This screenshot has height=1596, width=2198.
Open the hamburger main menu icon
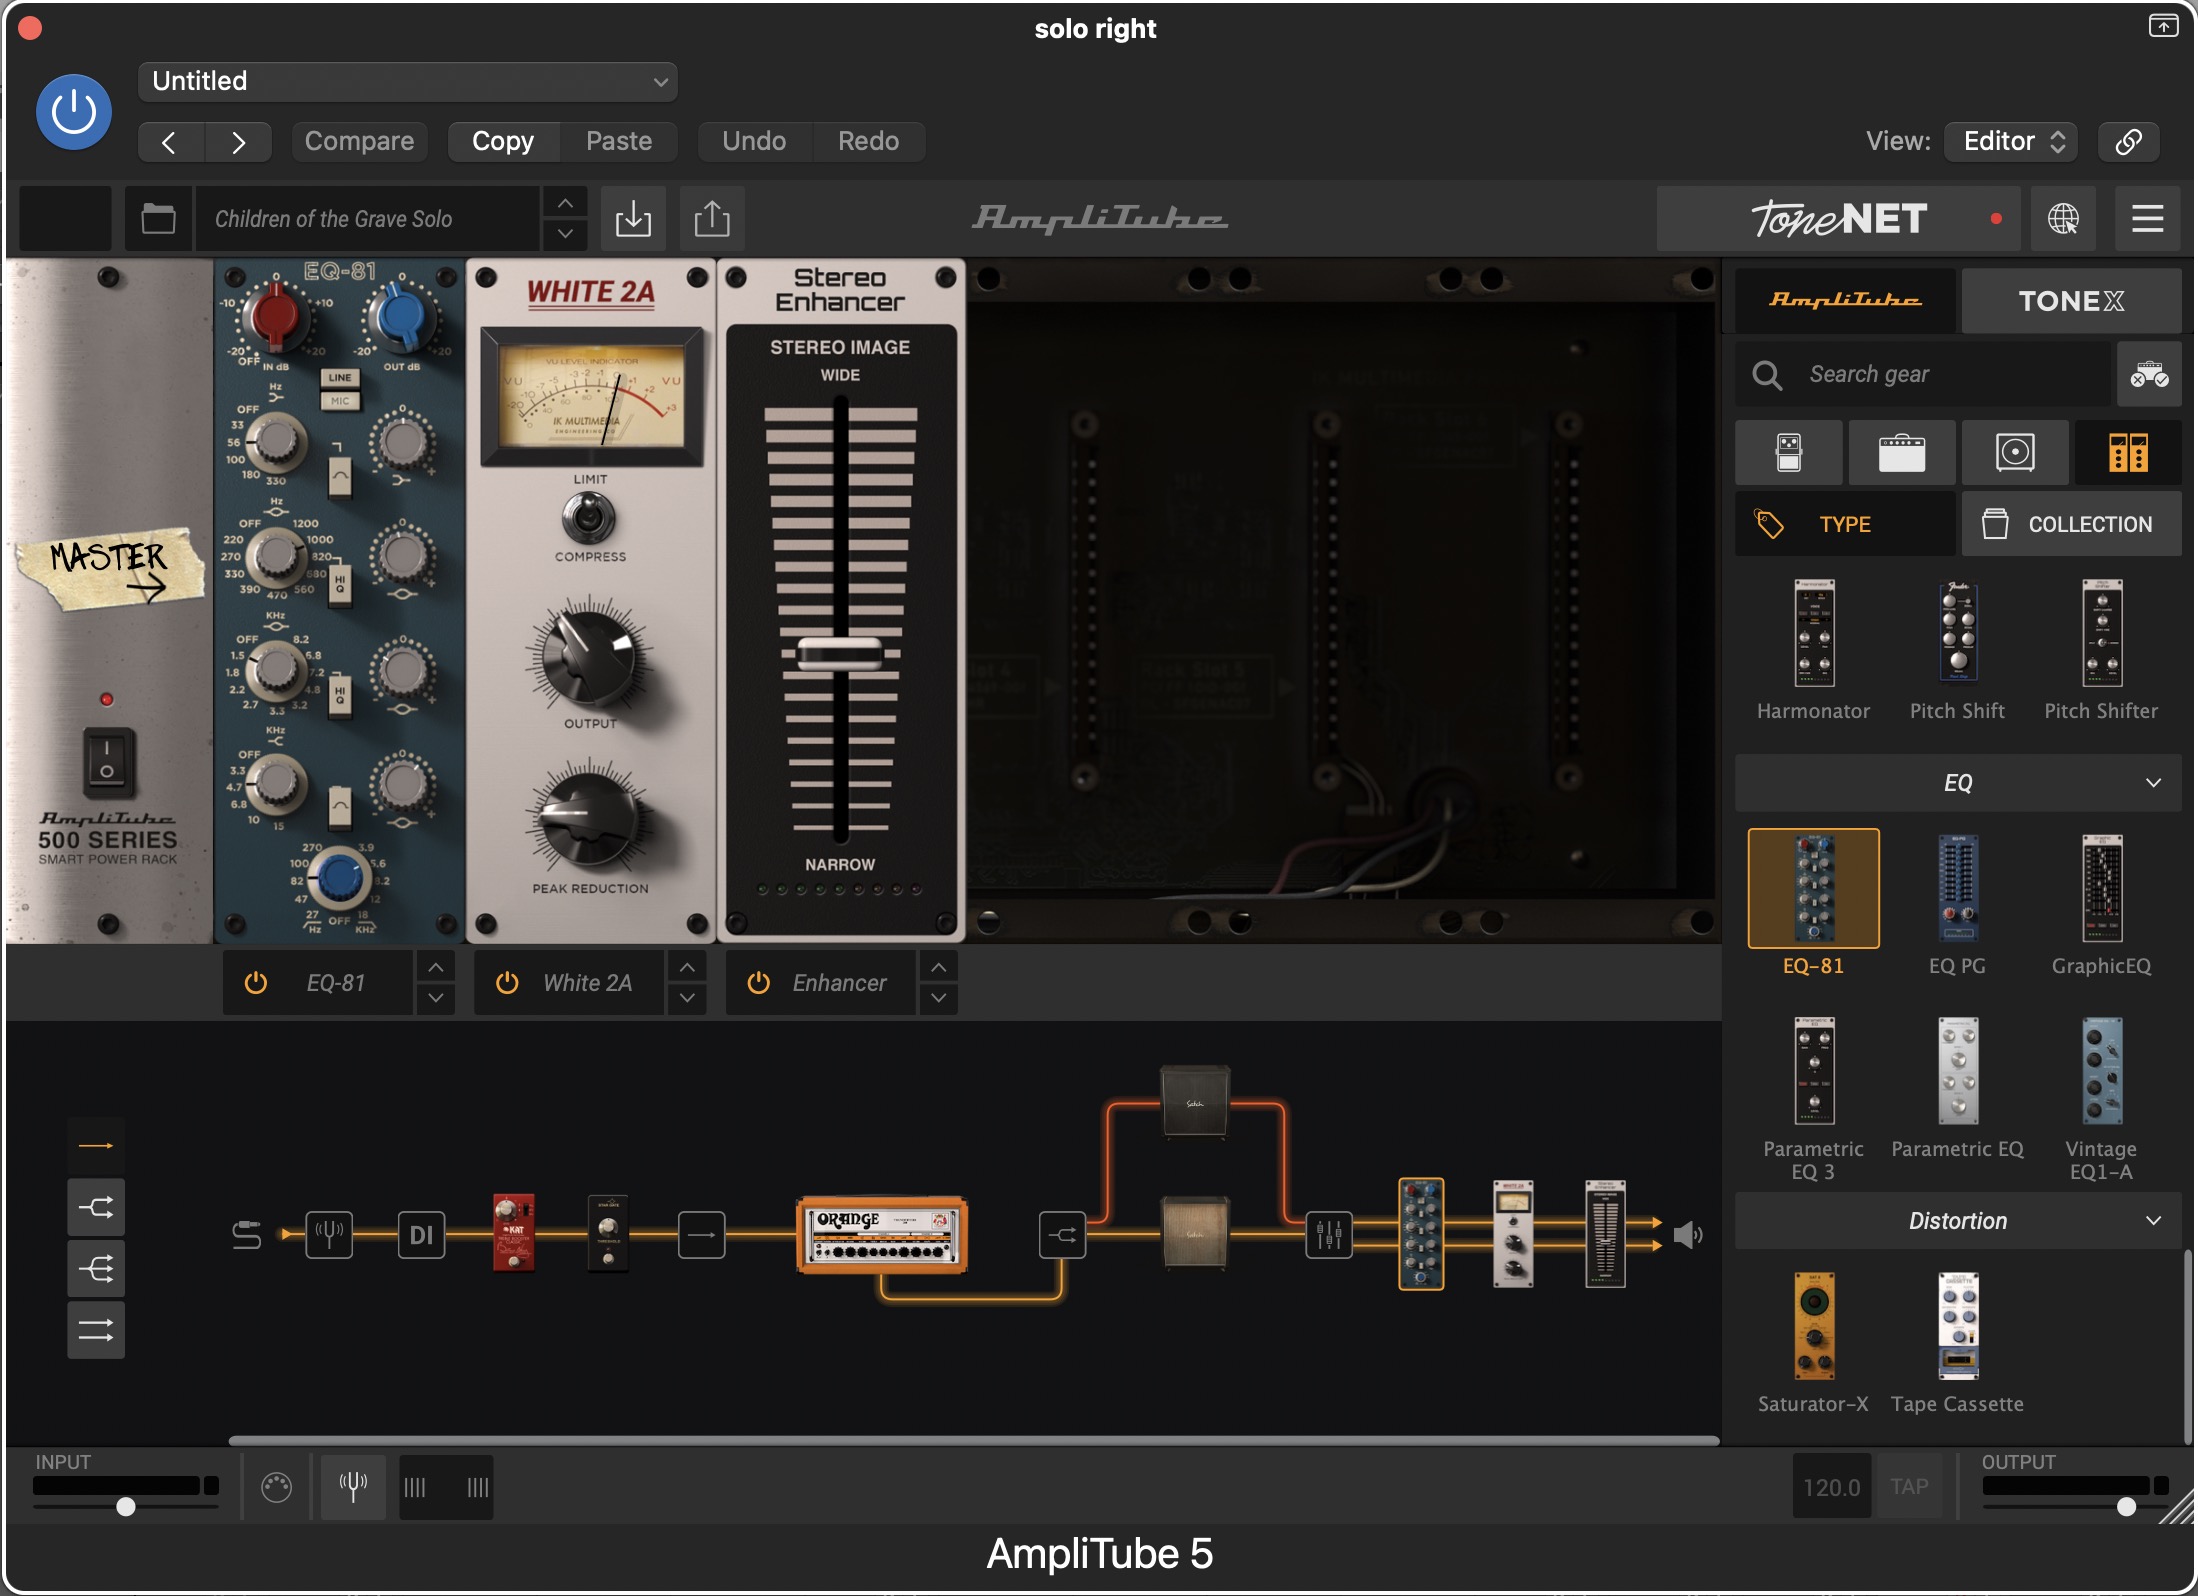2147,218
